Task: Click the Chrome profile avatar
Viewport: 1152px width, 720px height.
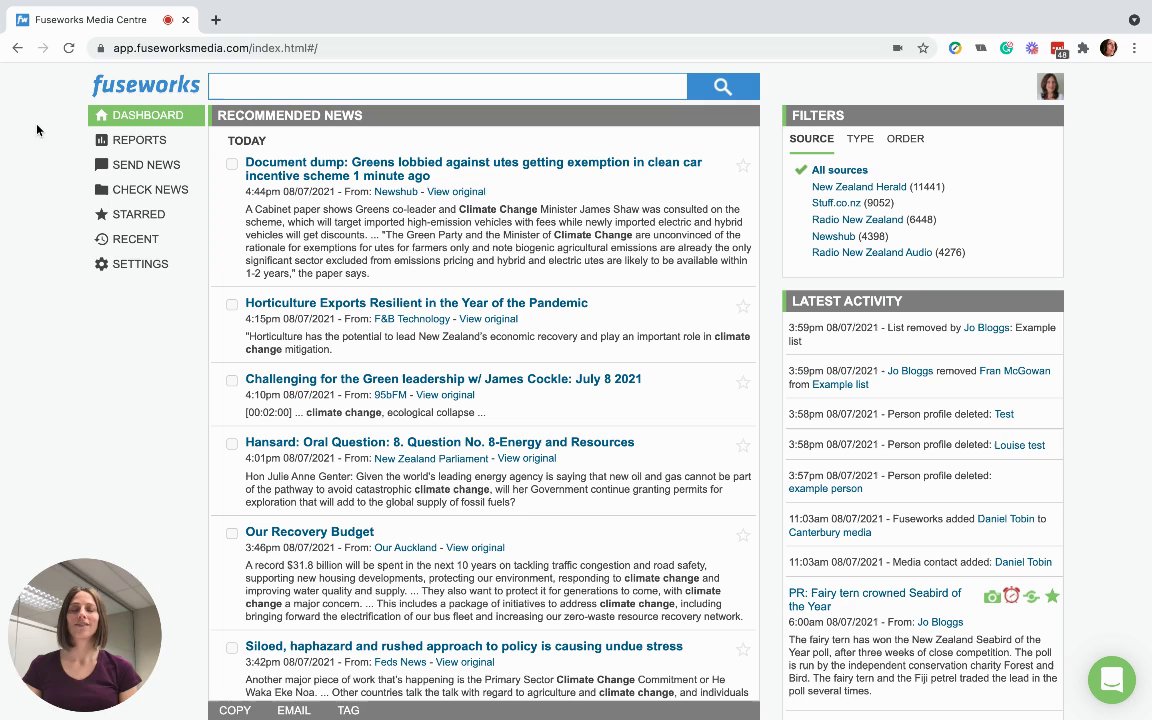Action: (1108, 48)
